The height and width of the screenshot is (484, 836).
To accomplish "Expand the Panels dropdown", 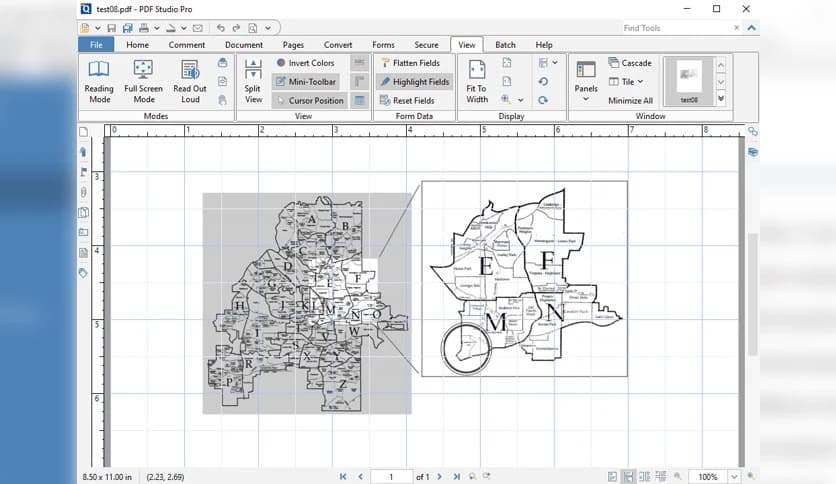I will click(x=585, y=99).
